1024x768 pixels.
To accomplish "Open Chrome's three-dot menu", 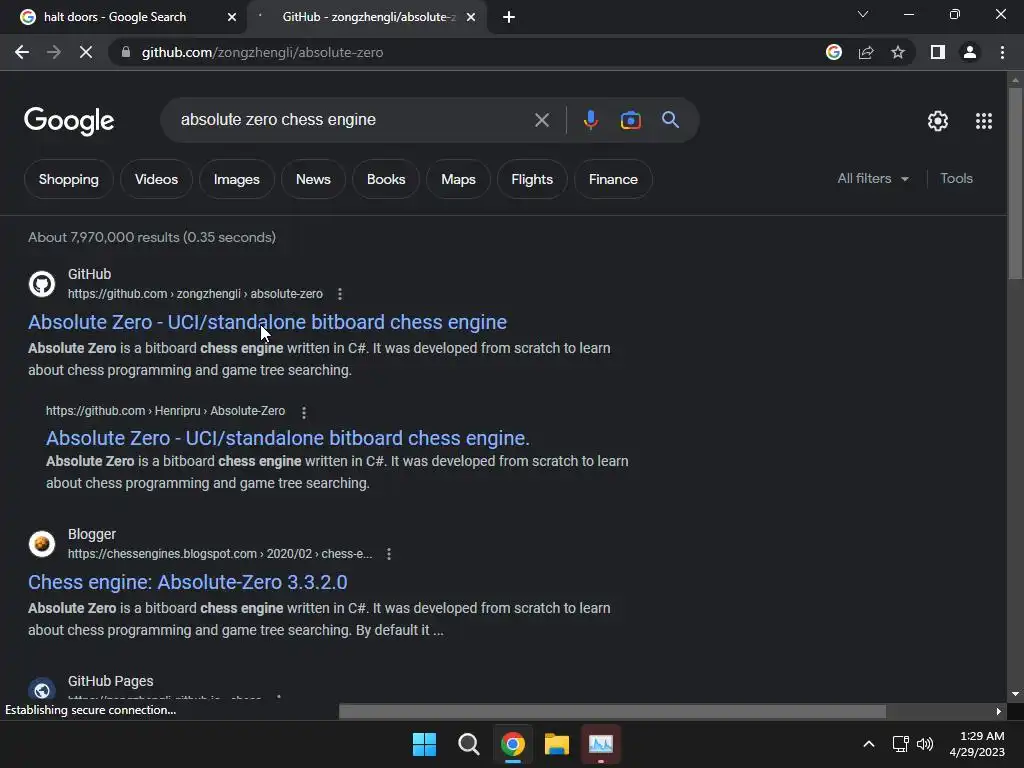I will tap(1002, 52).
